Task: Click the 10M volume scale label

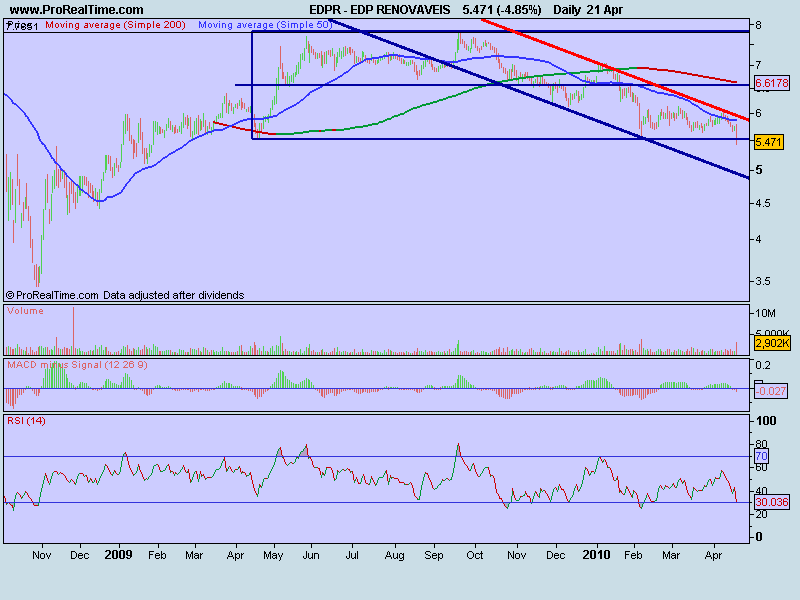Action: 765,313
